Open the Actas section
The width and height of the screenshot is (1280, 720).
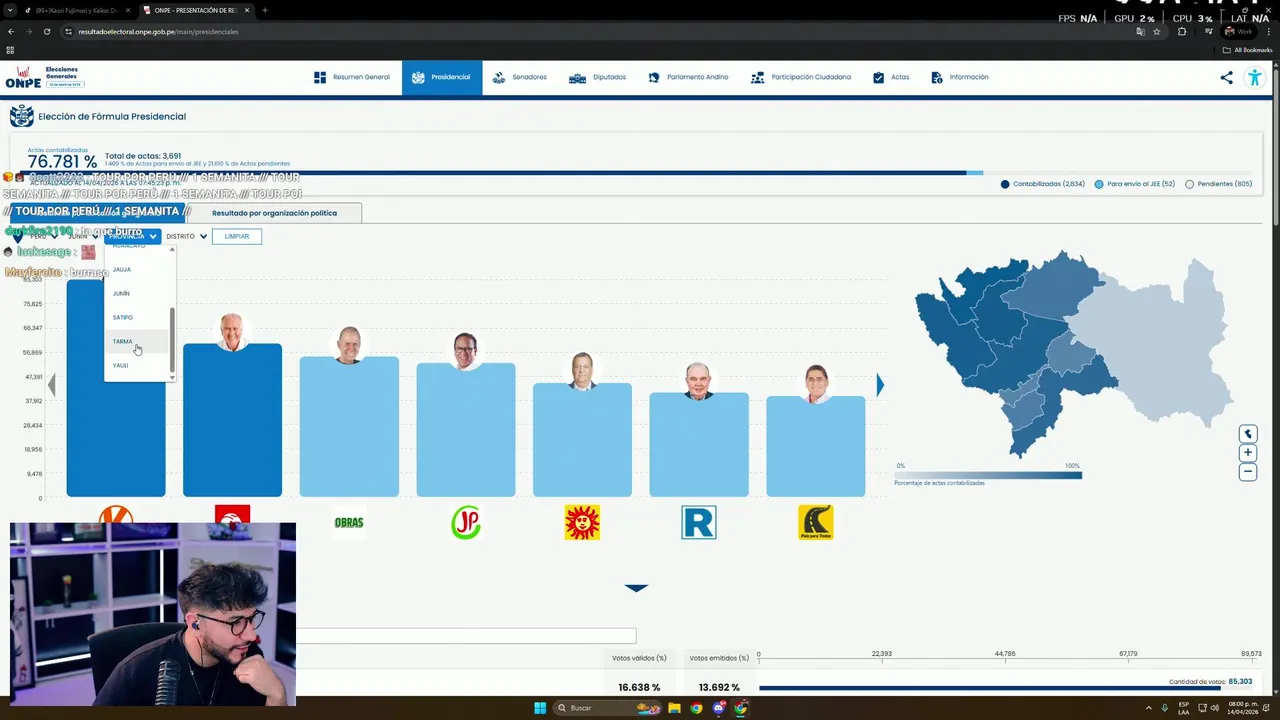click(x=891, y=77)
